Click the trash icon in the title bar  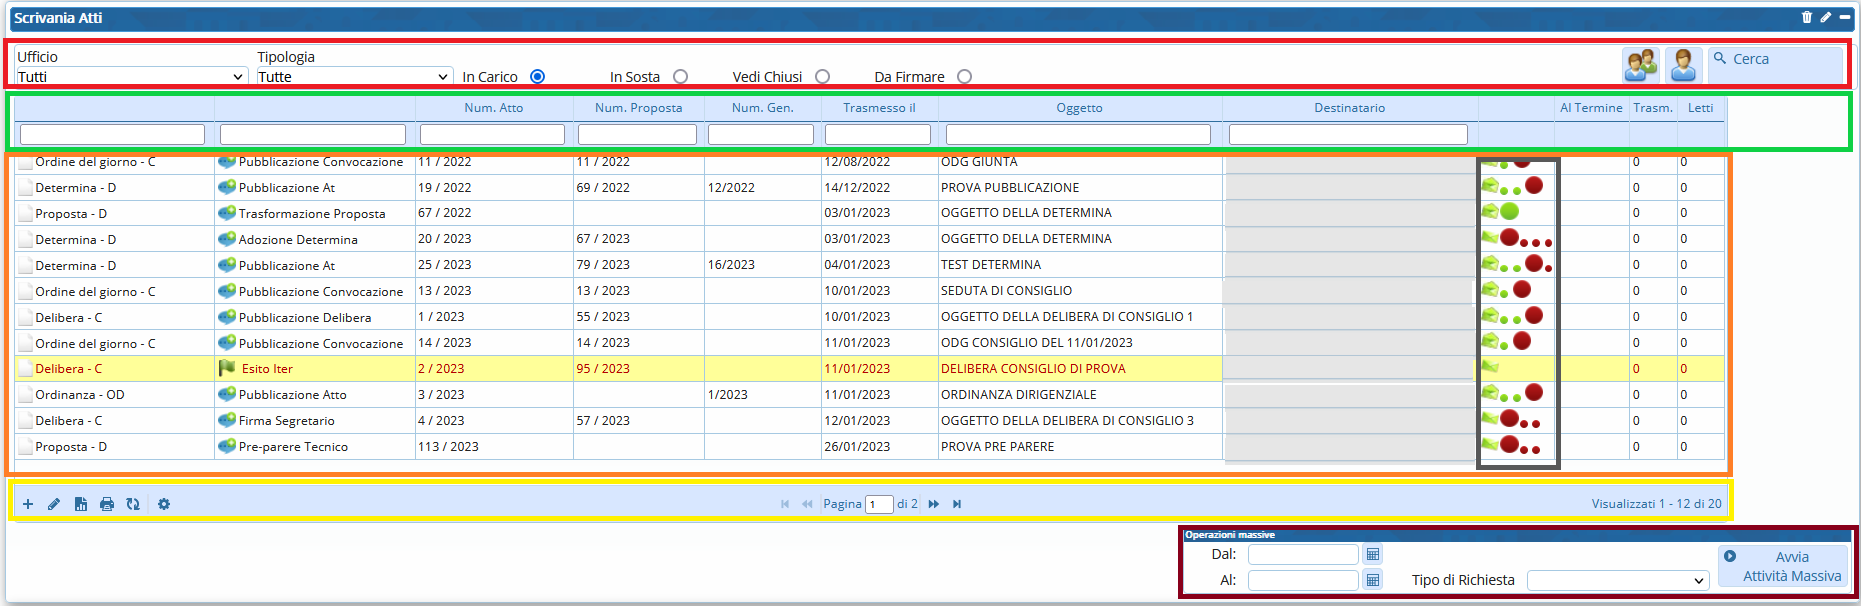click(1807, 17)
